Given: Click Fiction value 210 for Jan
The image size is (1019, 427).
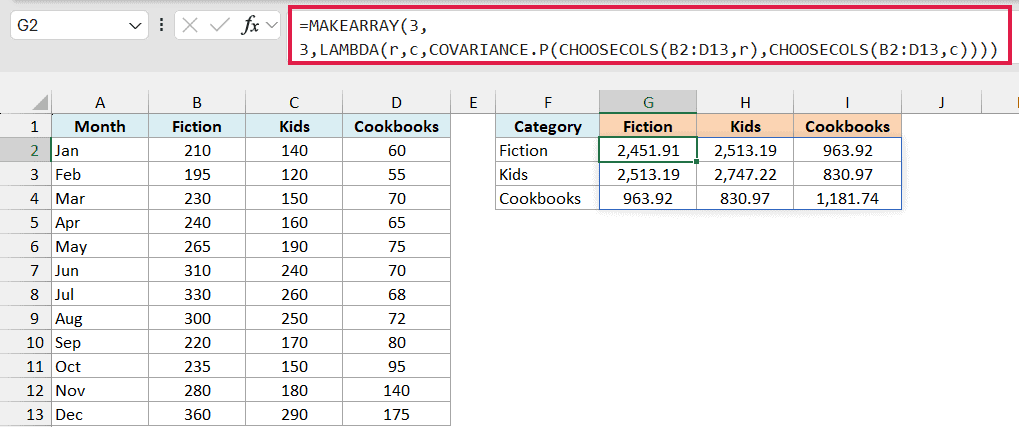Looking at the screenshot, I should click(x=197, y=150).
